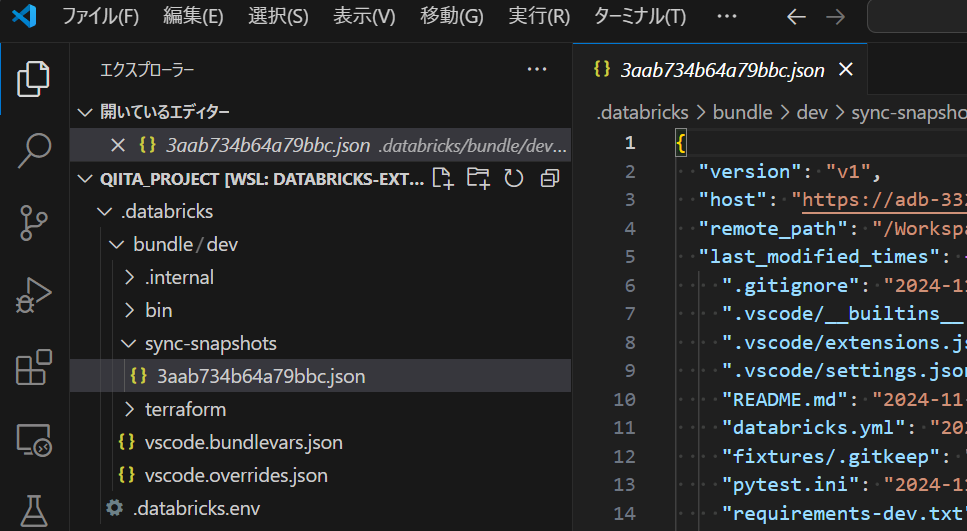Image resolution: width=967 pixels, height=531 pixels.
Task: Open explorer panel more actions menu
Action: click(x=537, y=70)
